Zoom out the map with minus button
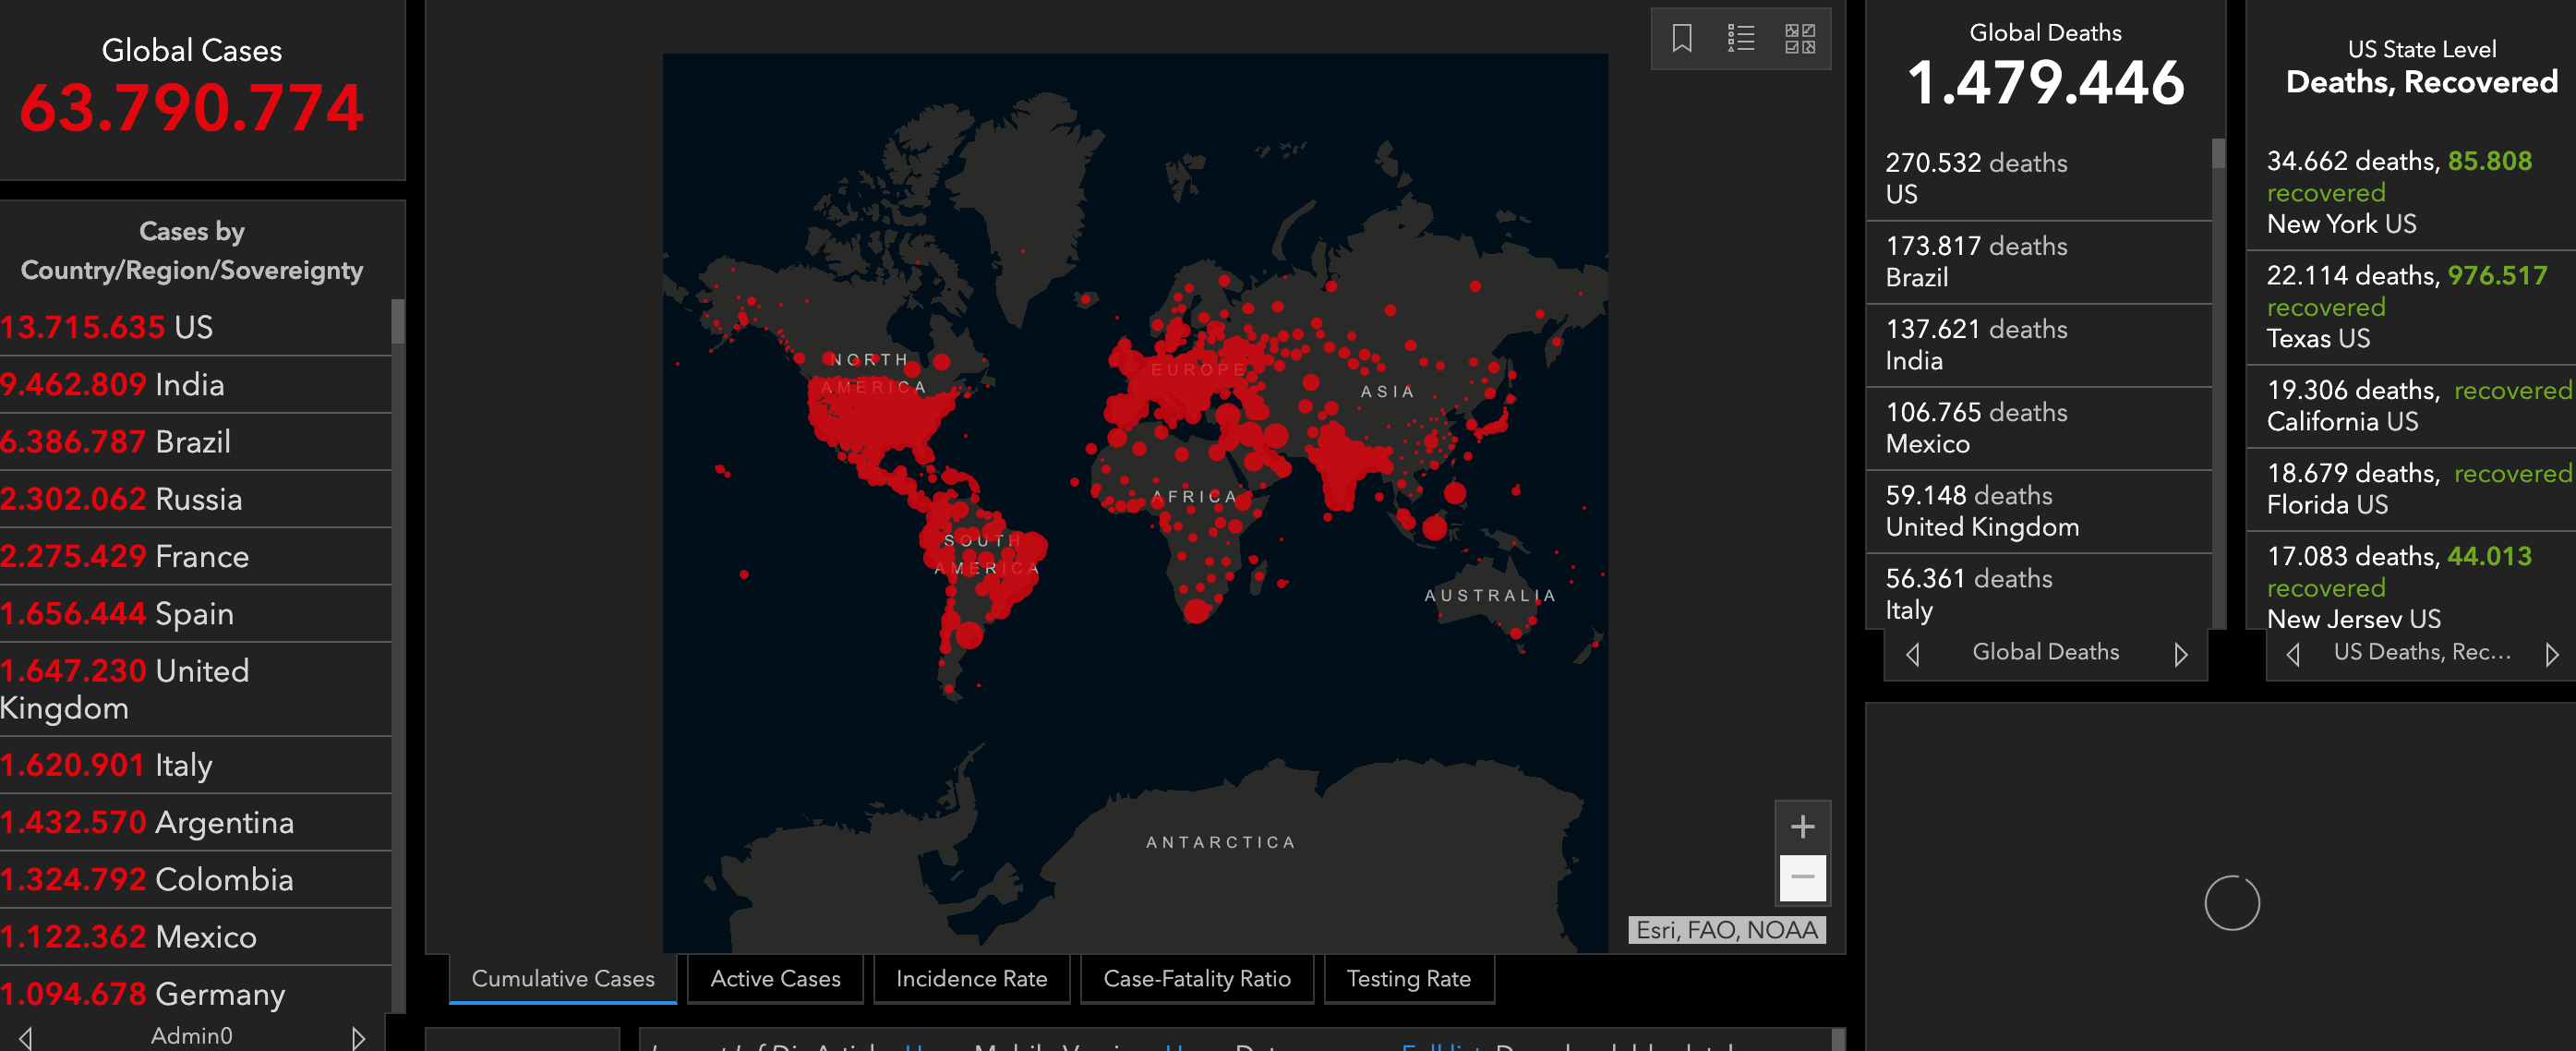This screenshot has width=2576, height=1051. pos(1802,877)
